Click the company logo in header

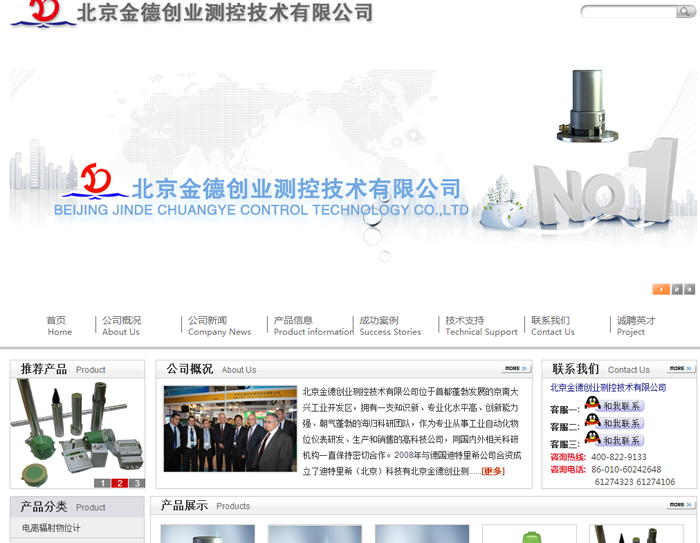(191, 13)
